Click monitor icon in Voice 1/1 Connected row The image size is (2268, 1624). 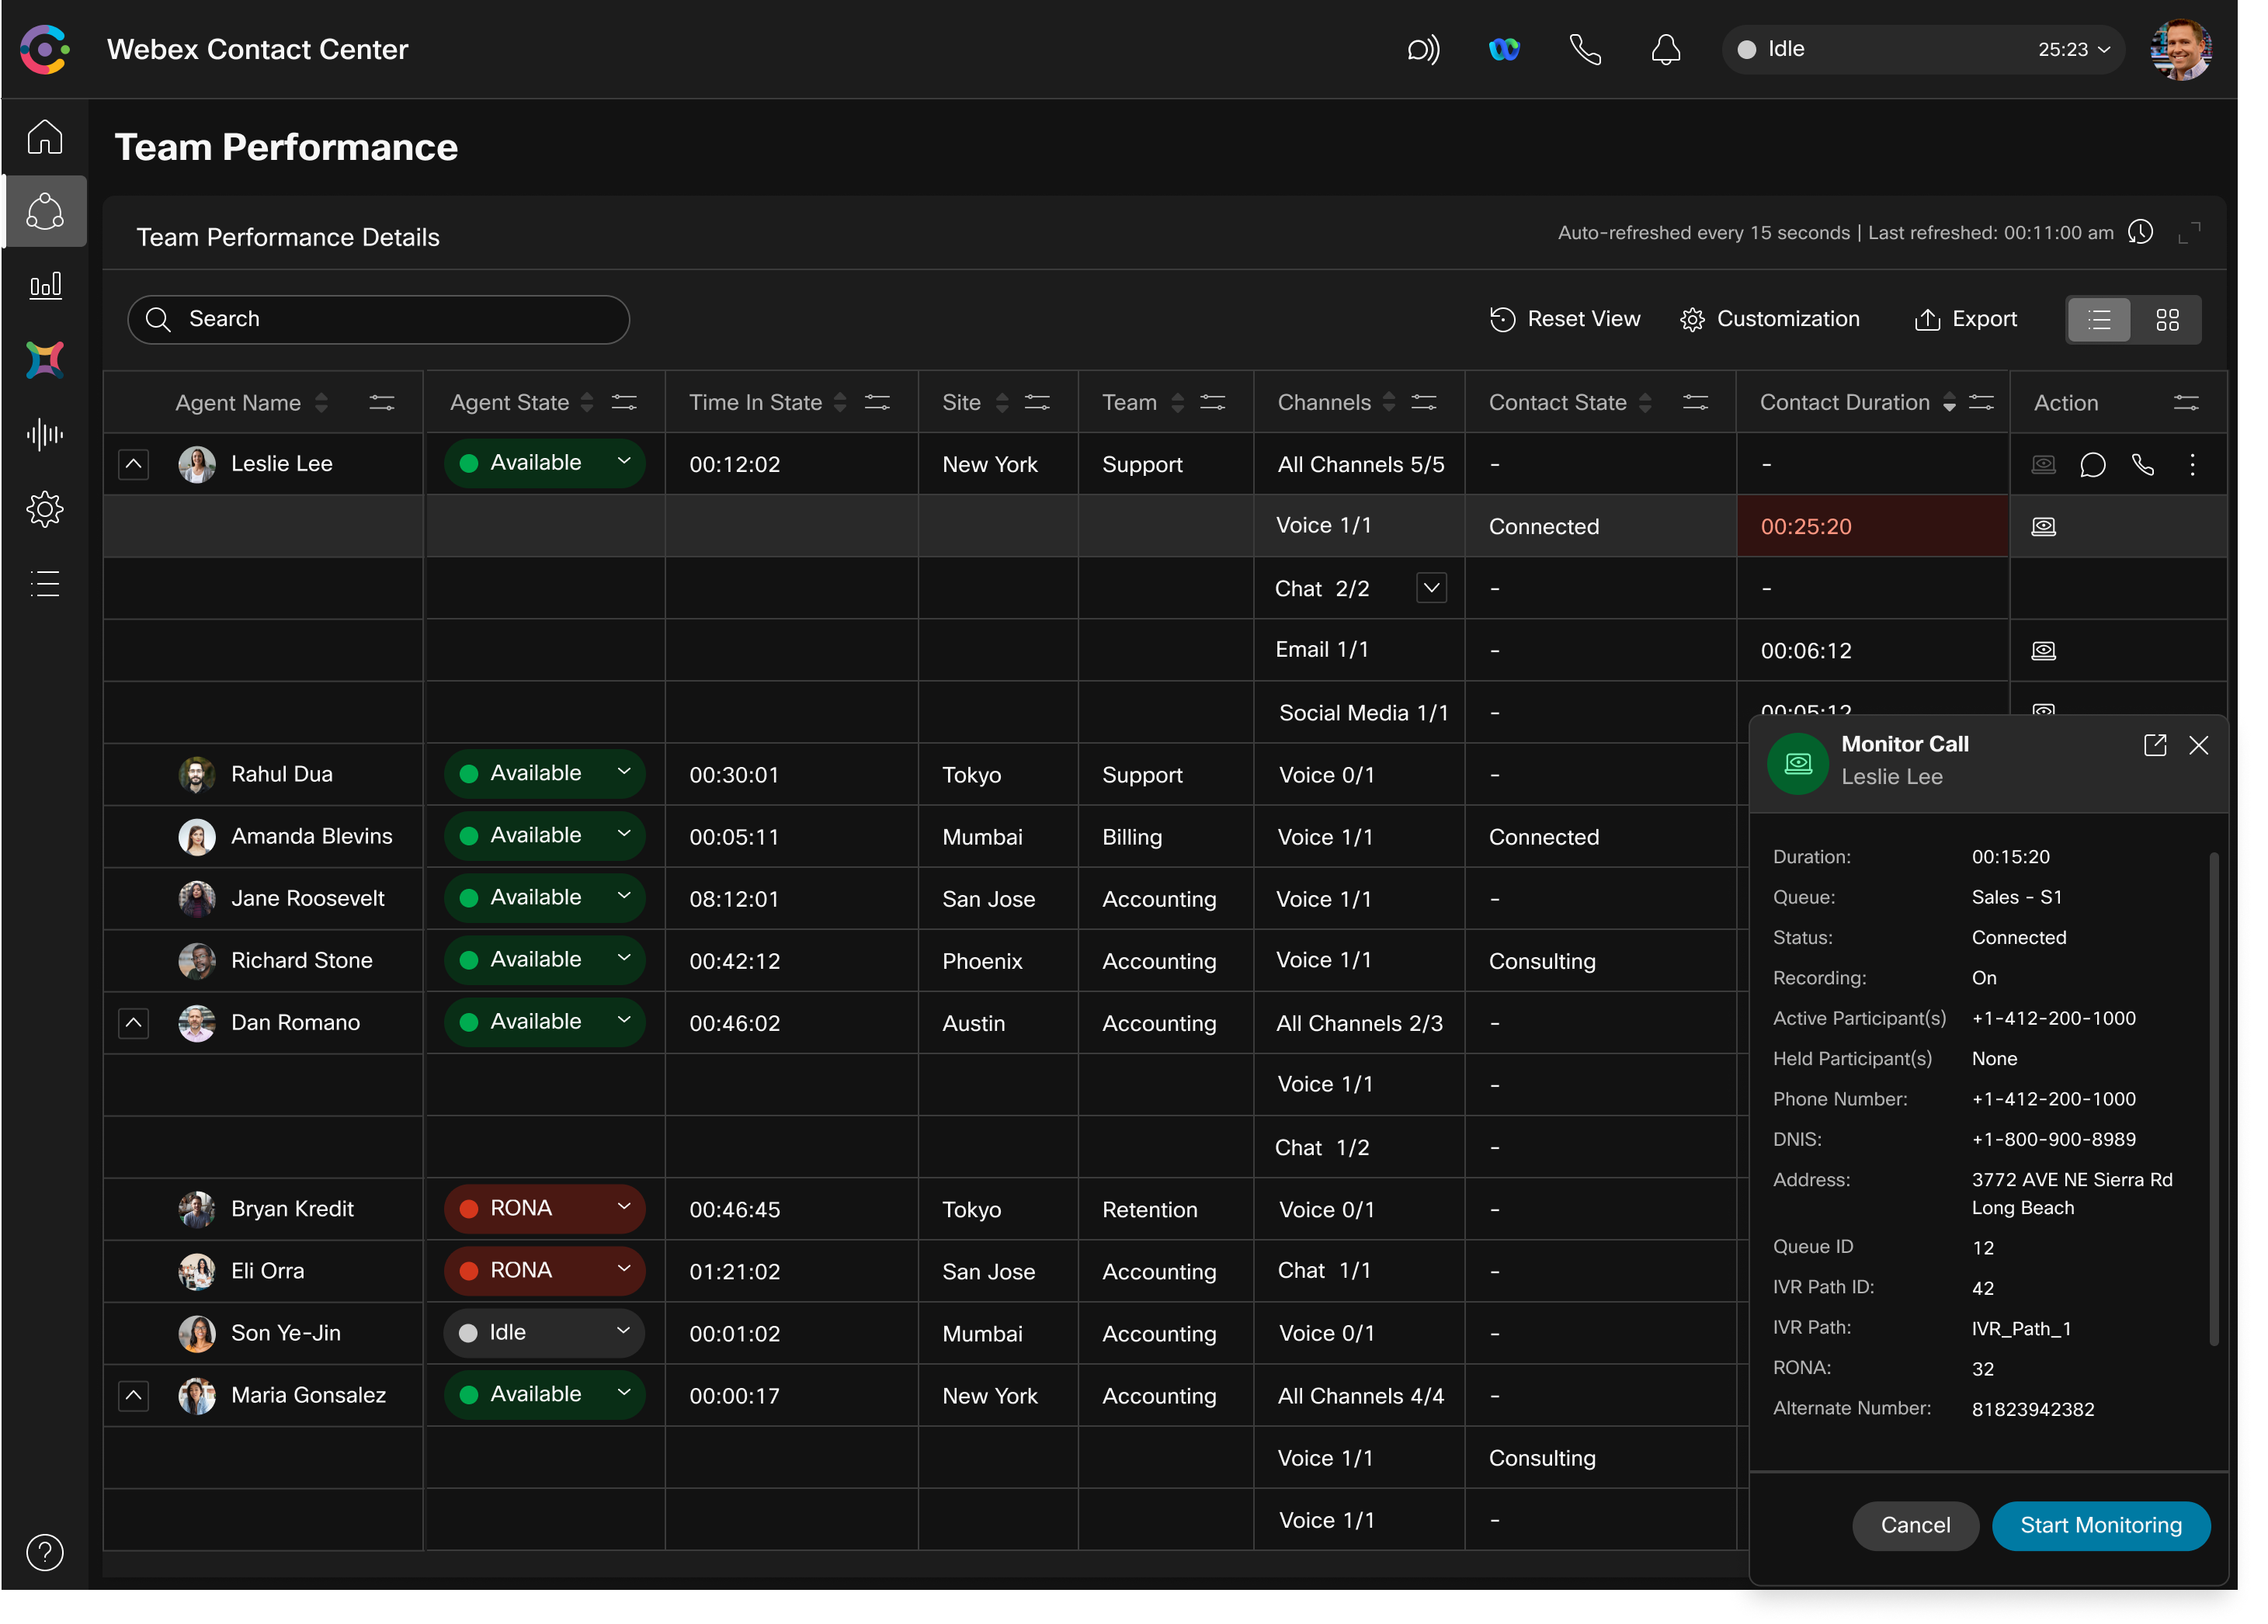click(x=2043, y=527)
